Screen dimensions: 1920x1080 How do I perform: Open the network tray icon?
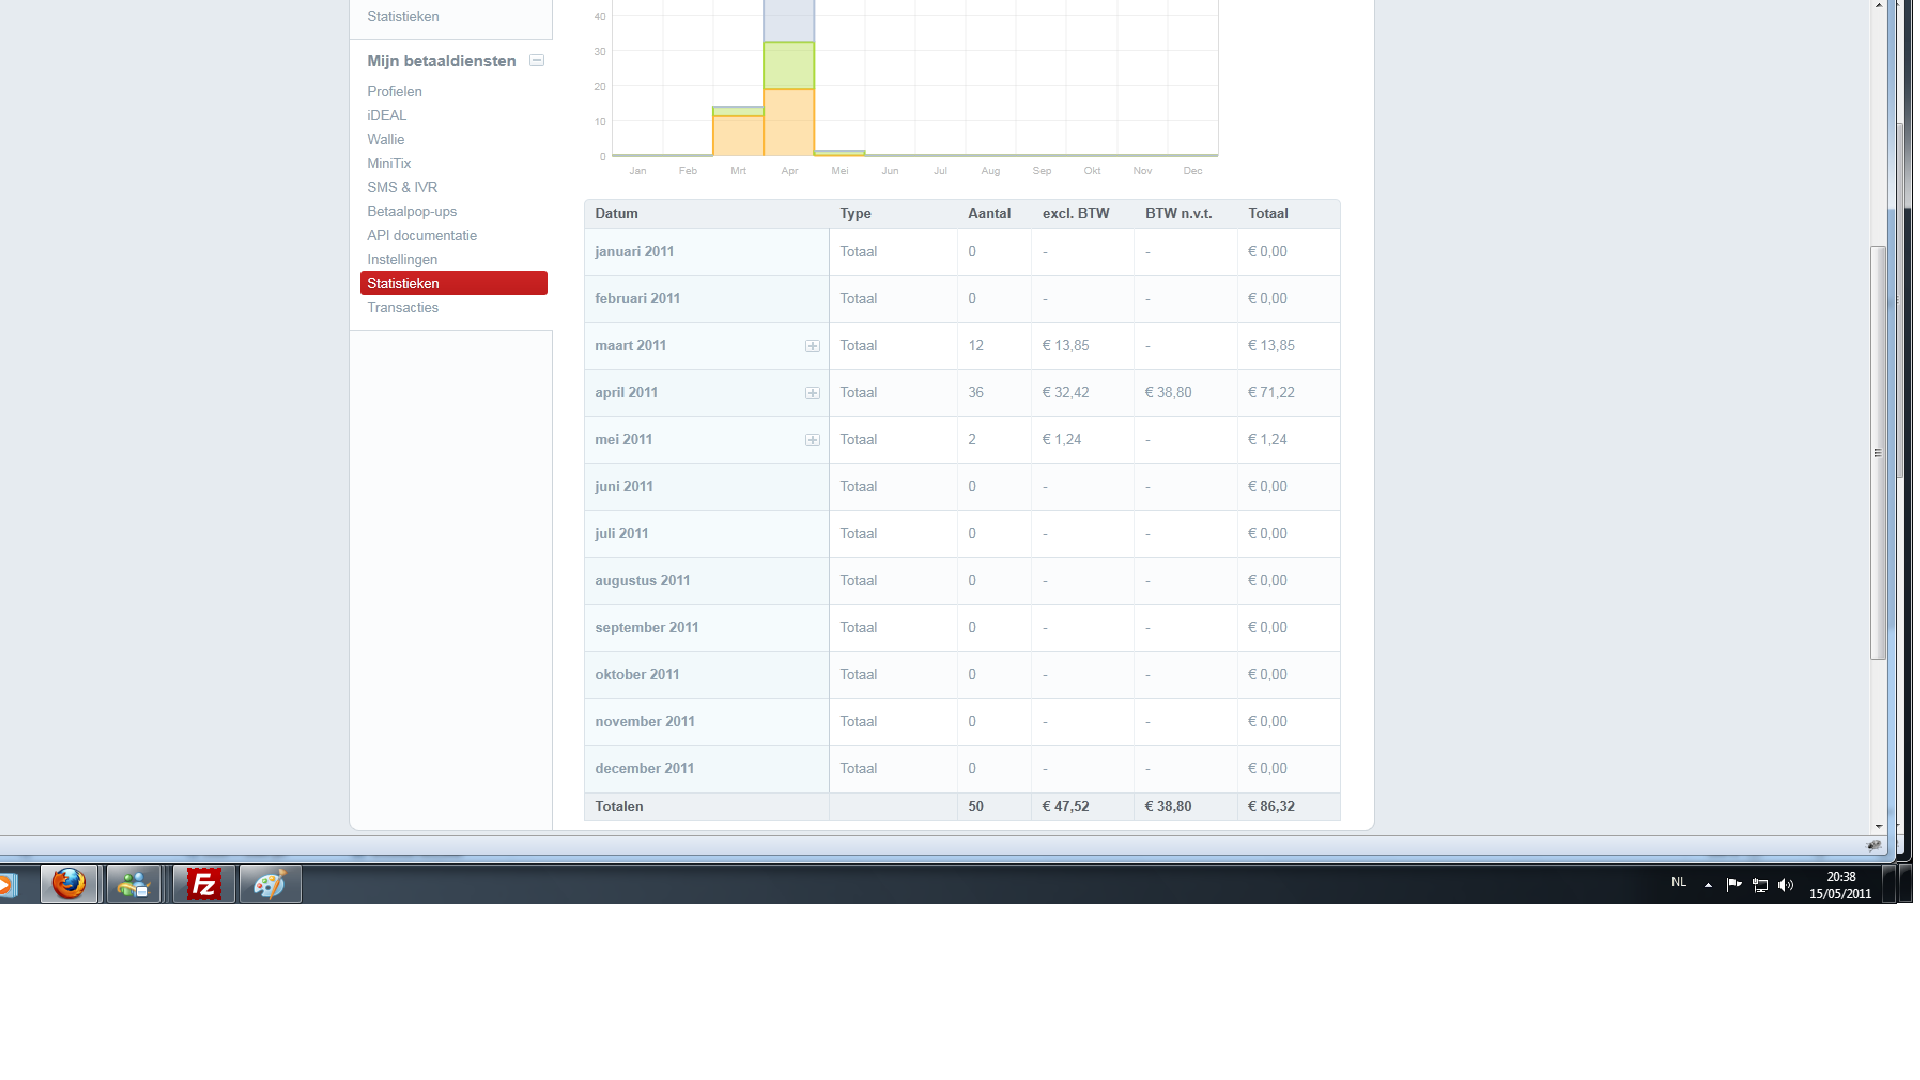1760,884
